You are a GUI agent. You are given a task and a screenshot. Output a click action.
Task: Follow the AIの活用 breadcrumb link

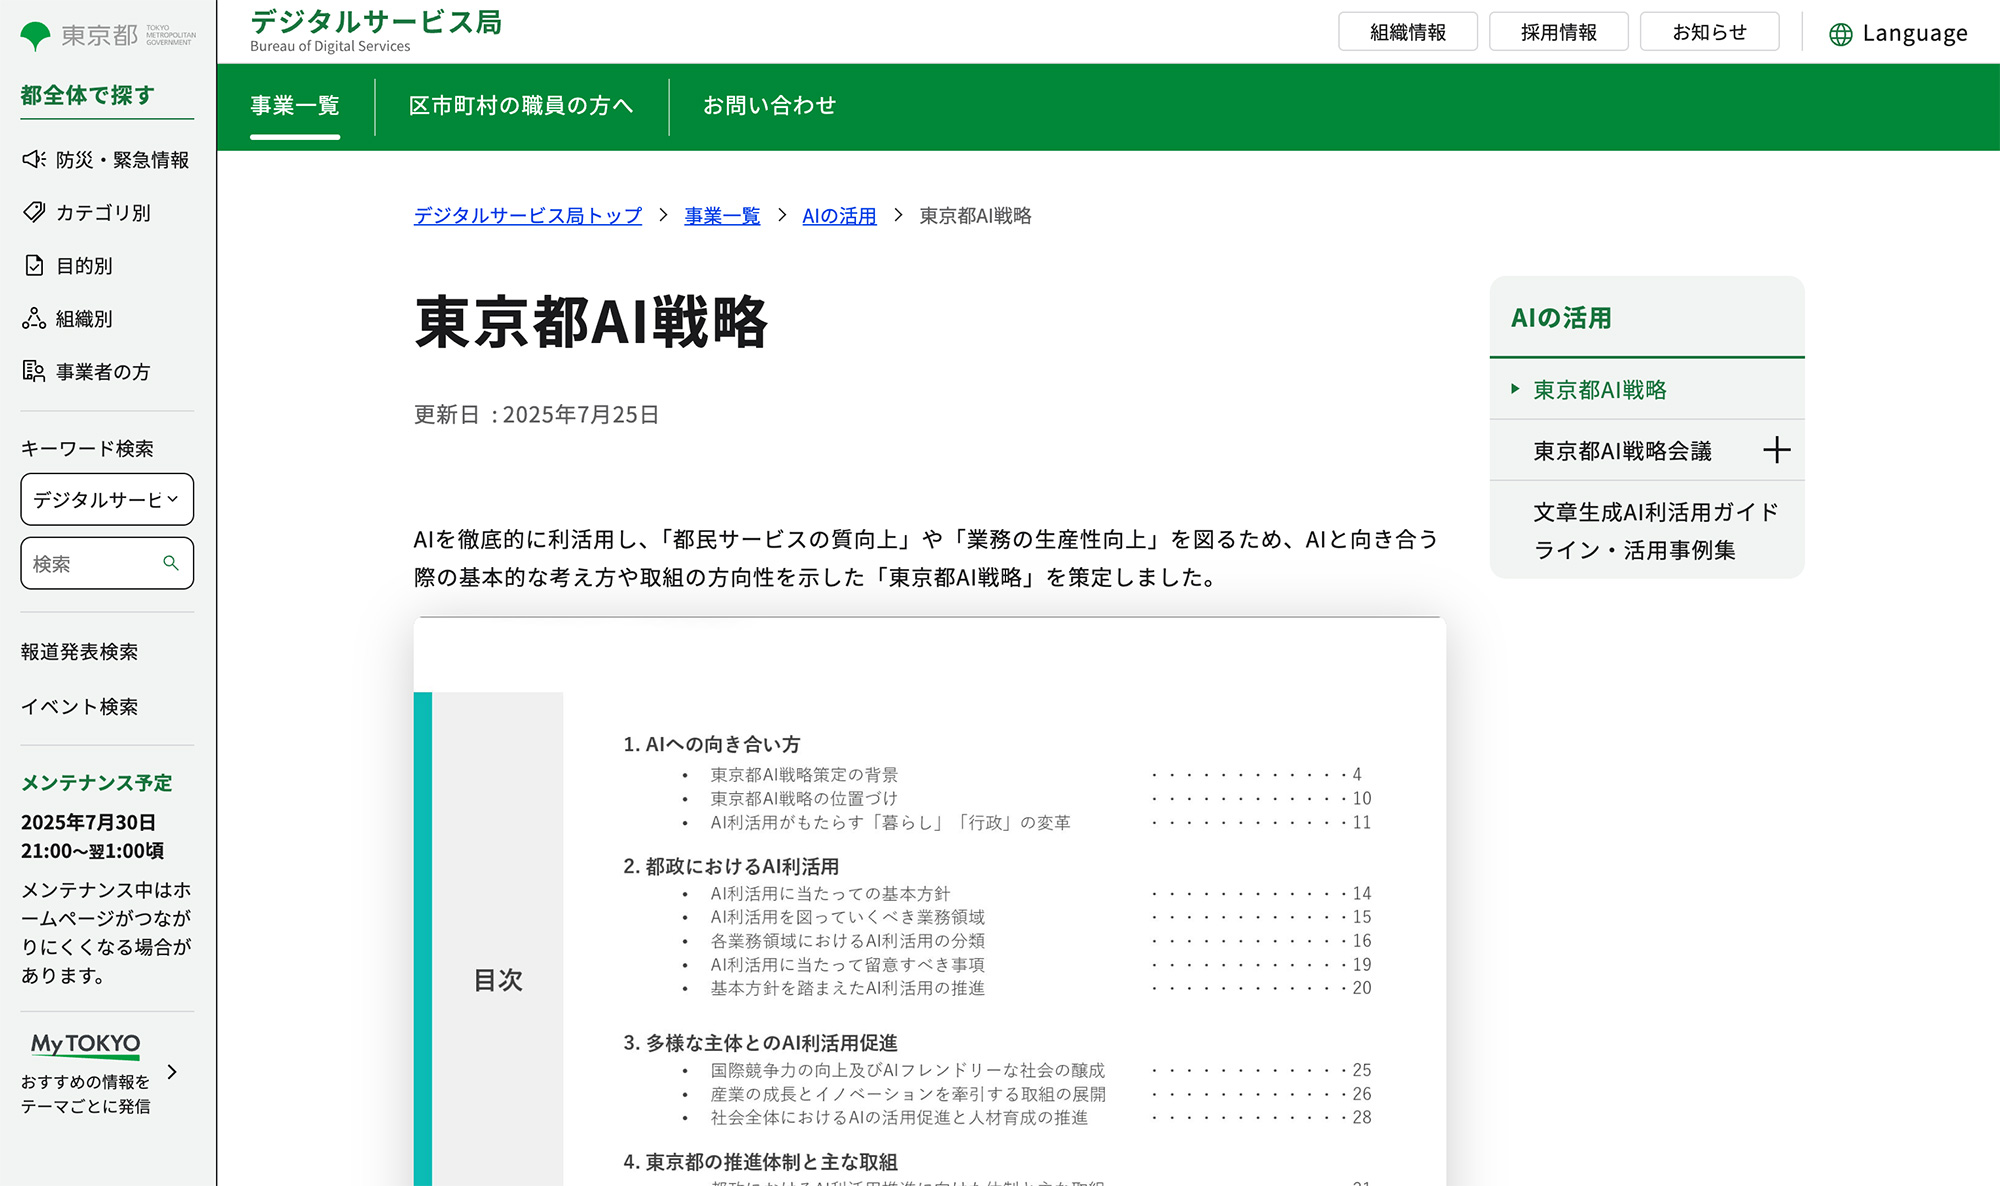pyautogui.click(x=839, y=216)
